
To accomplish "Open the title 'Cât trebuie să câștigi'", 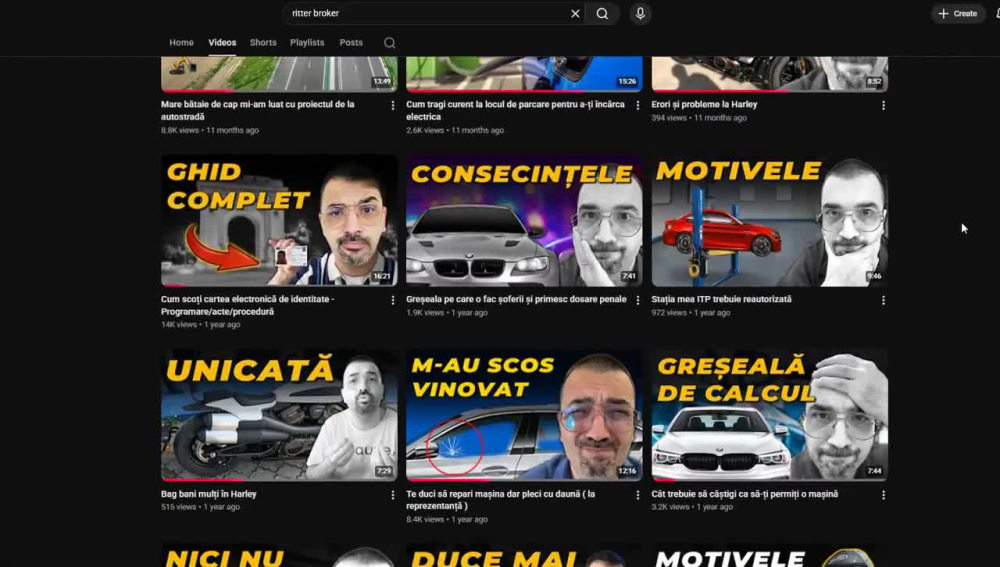I will click(x=745, y=494).
